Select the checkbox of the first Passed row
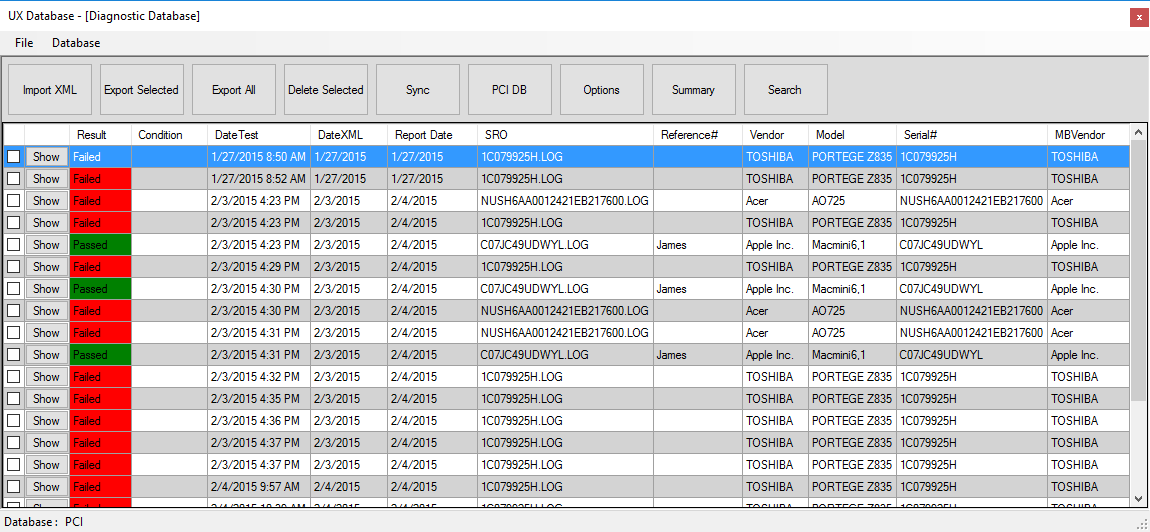The width and height of the screenshot is (1150, 532). pos(14,245)
